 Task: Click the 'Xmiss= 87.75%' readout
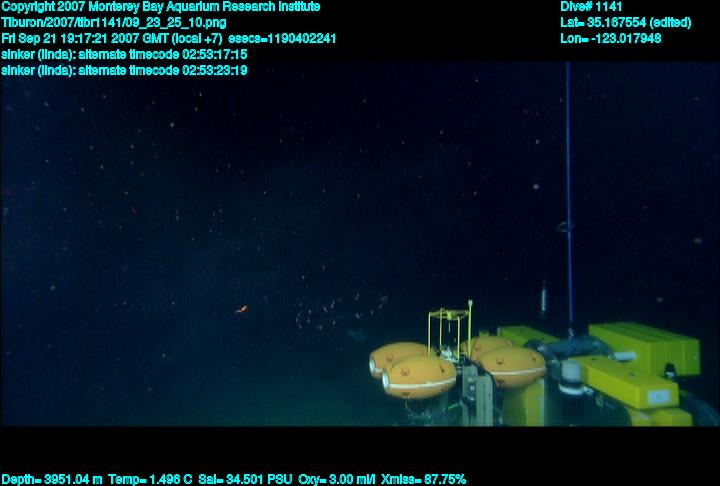tap(423, 480)
